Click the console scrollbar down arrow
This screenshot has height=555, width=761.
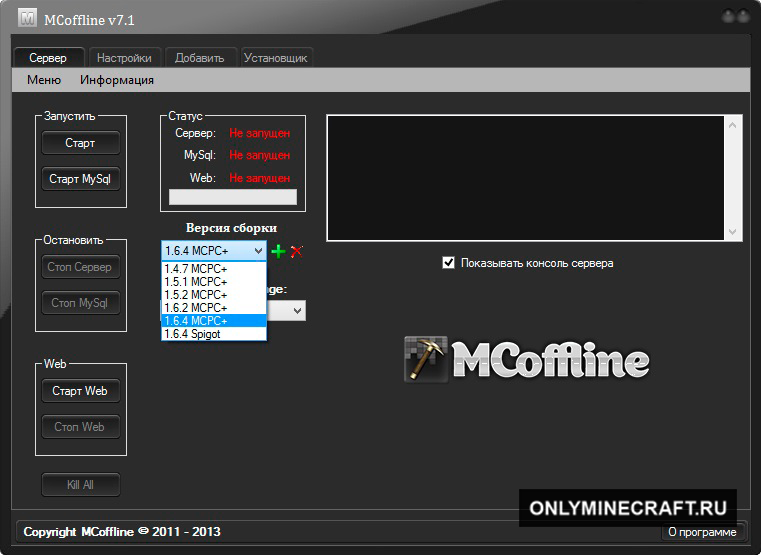tap(733, 232)
